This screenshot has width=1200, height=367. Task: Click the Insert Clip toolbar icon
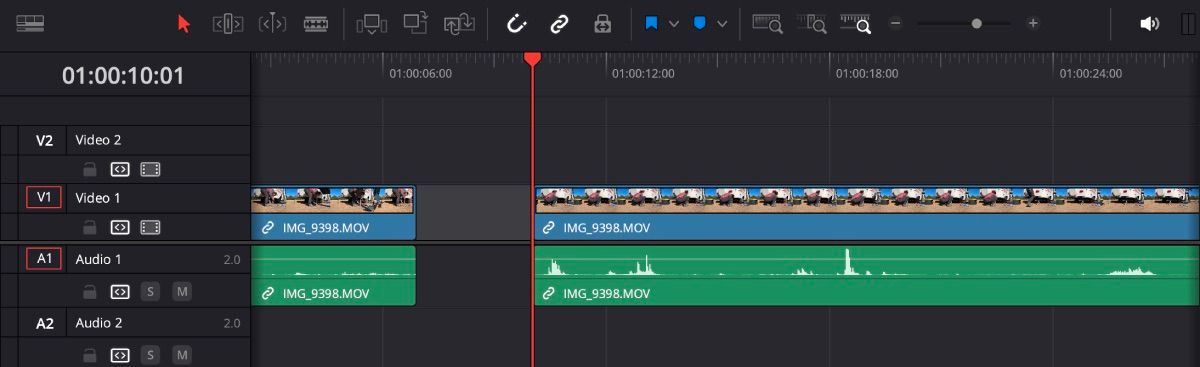click(372, 23)
